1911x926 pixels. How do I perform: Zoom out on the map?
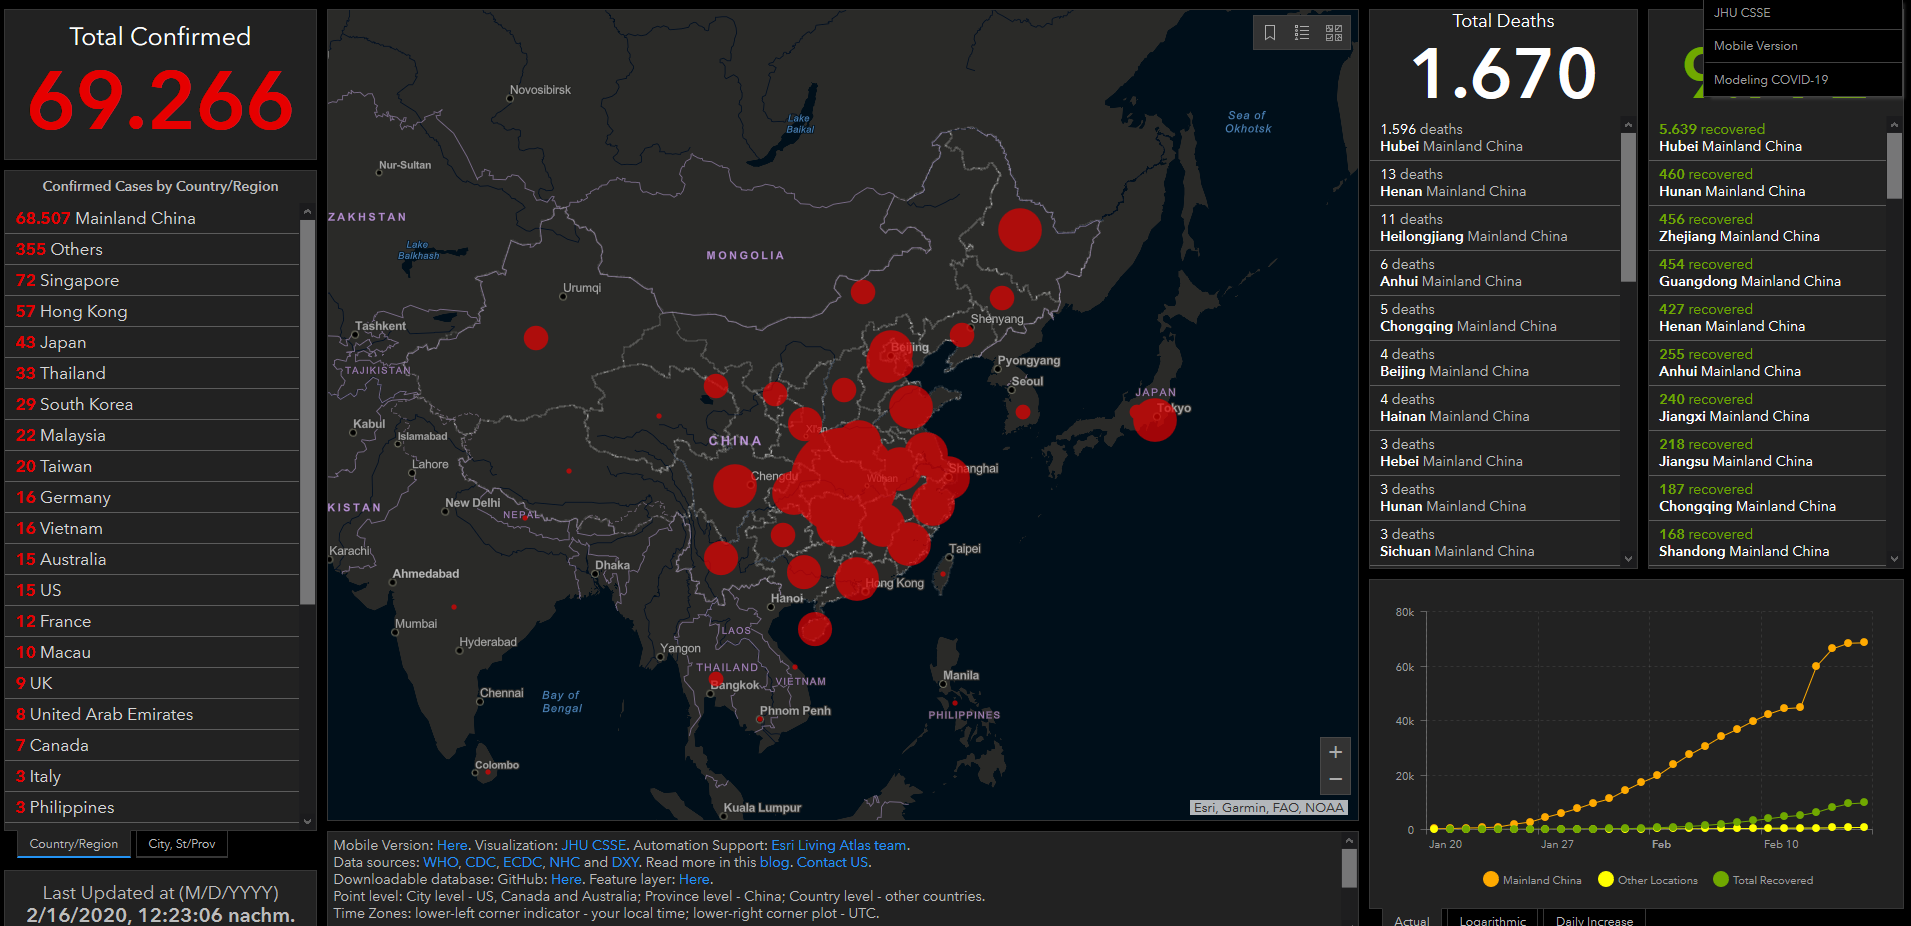pos(1335,779)
